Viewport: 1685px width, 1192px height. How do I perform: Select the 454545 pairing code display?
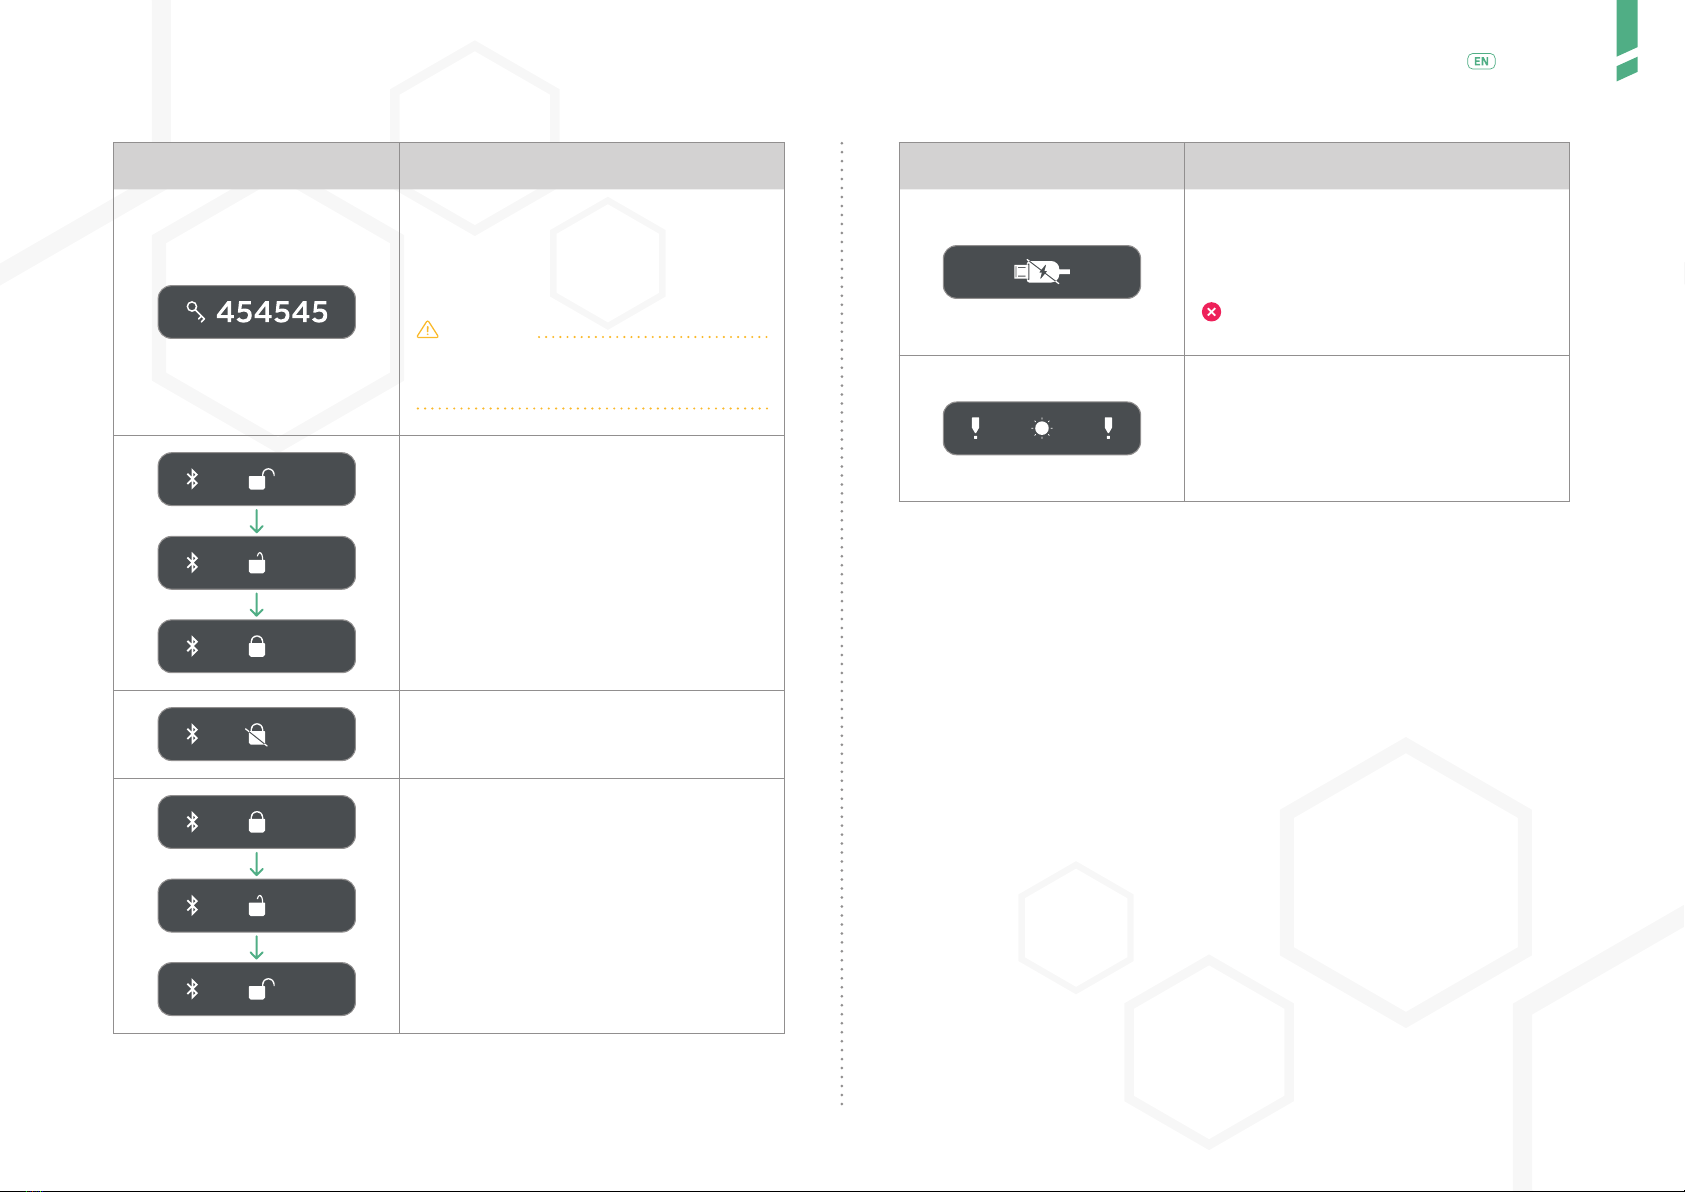[256, 312]
